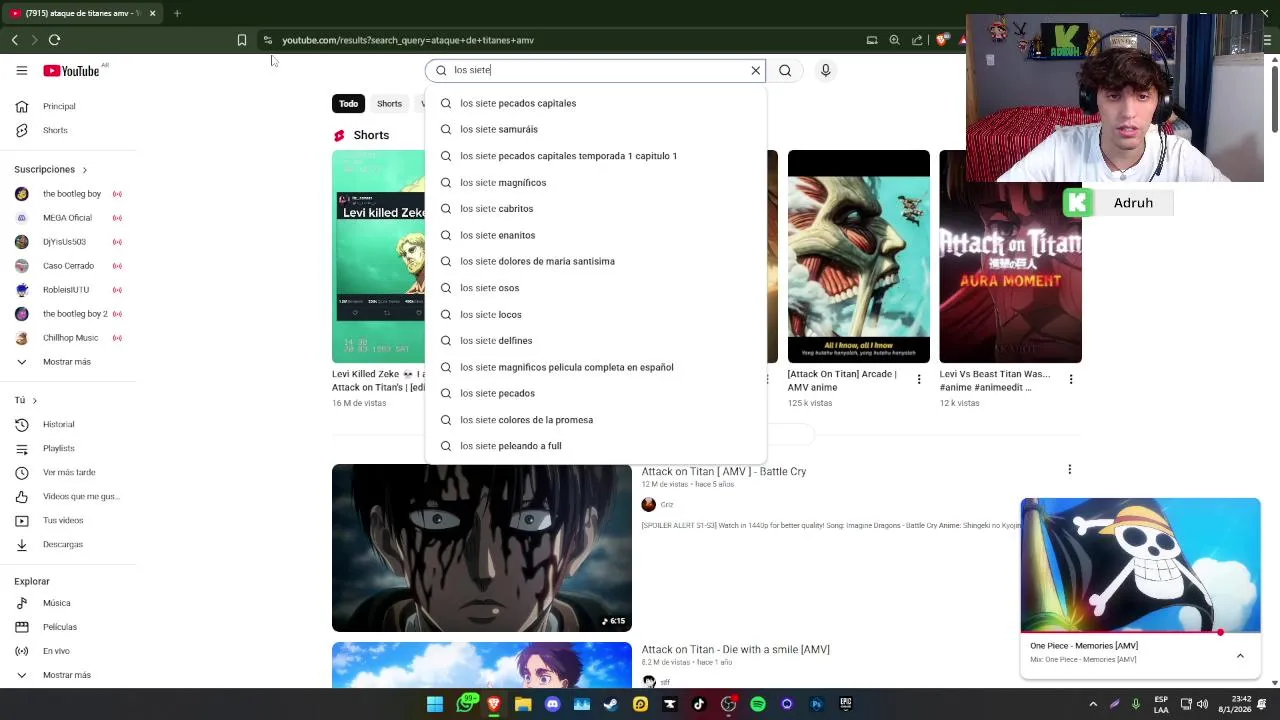Choose suggestion 'los siete osos'
This screenshot has height=720, width=1280.
(x=596, y=288)
